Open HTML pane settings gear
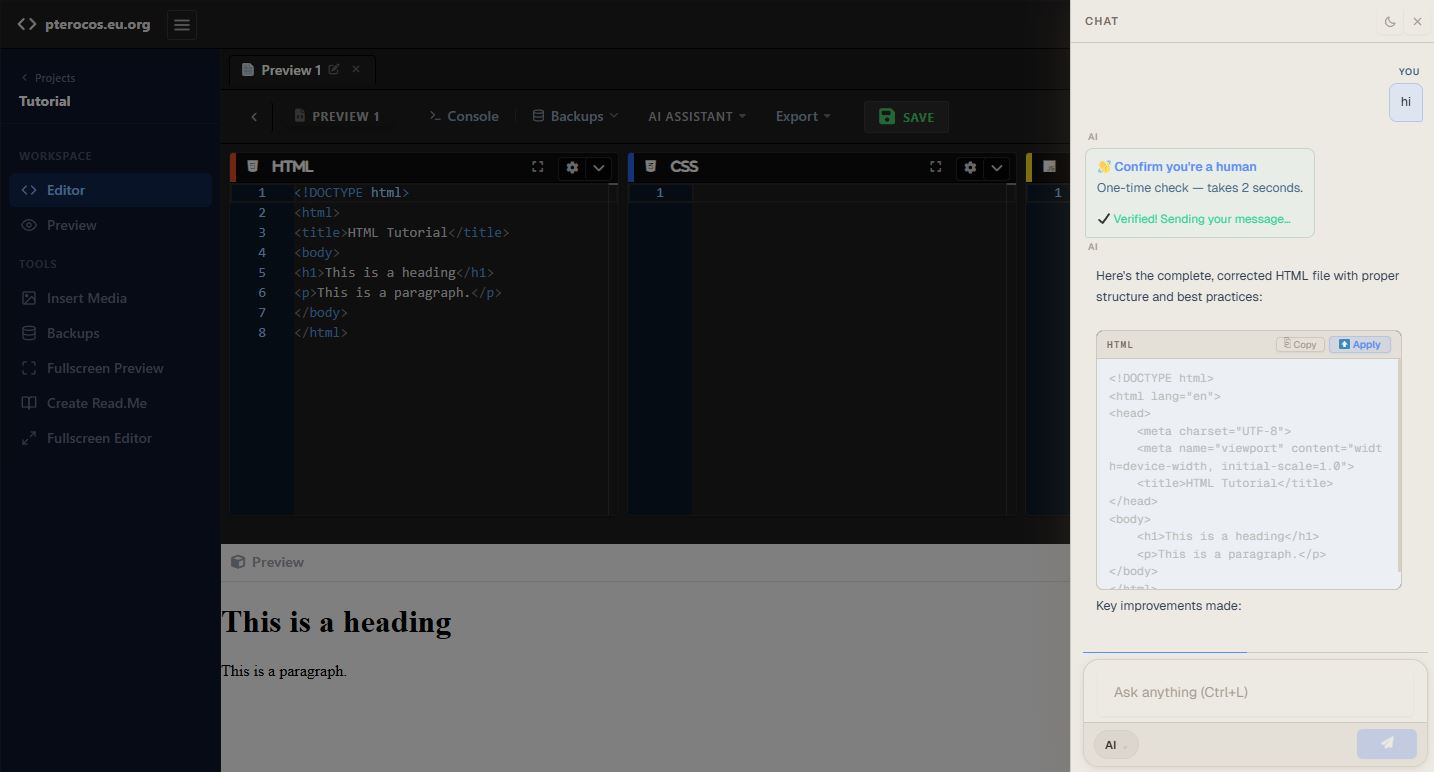Viewport: 1434px width, 772px height. click(x=572, y=168)
